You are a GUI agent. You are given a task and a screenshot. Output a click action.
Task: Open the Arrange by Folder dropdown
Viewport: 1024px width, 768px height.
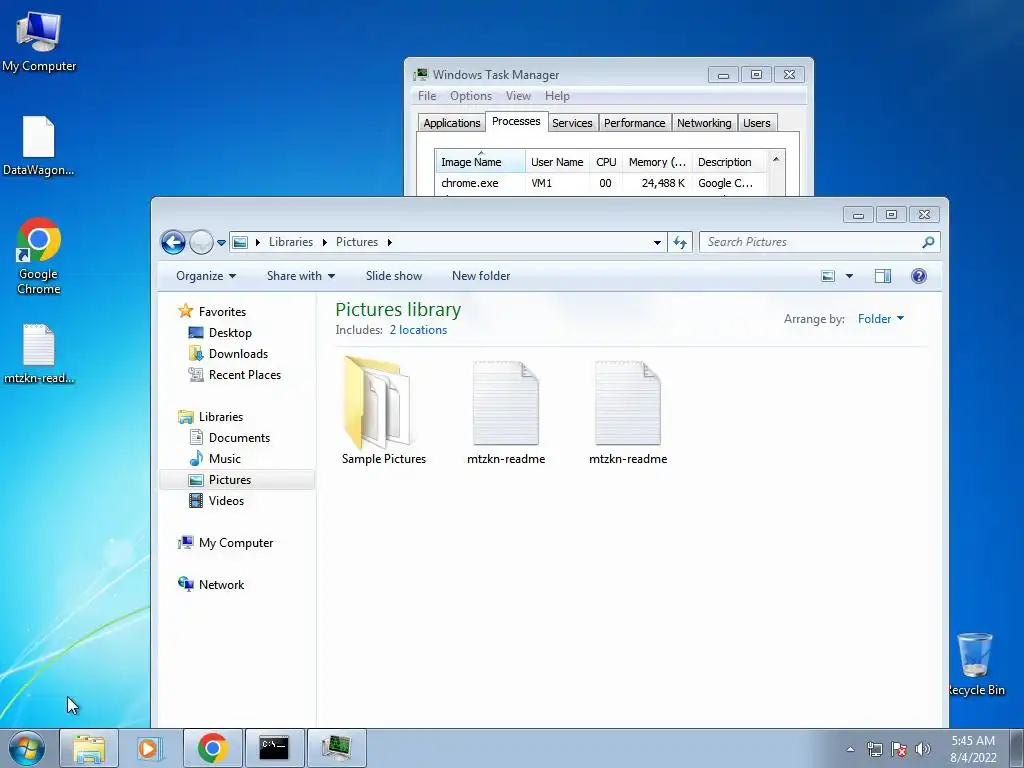tap(880, 319)
